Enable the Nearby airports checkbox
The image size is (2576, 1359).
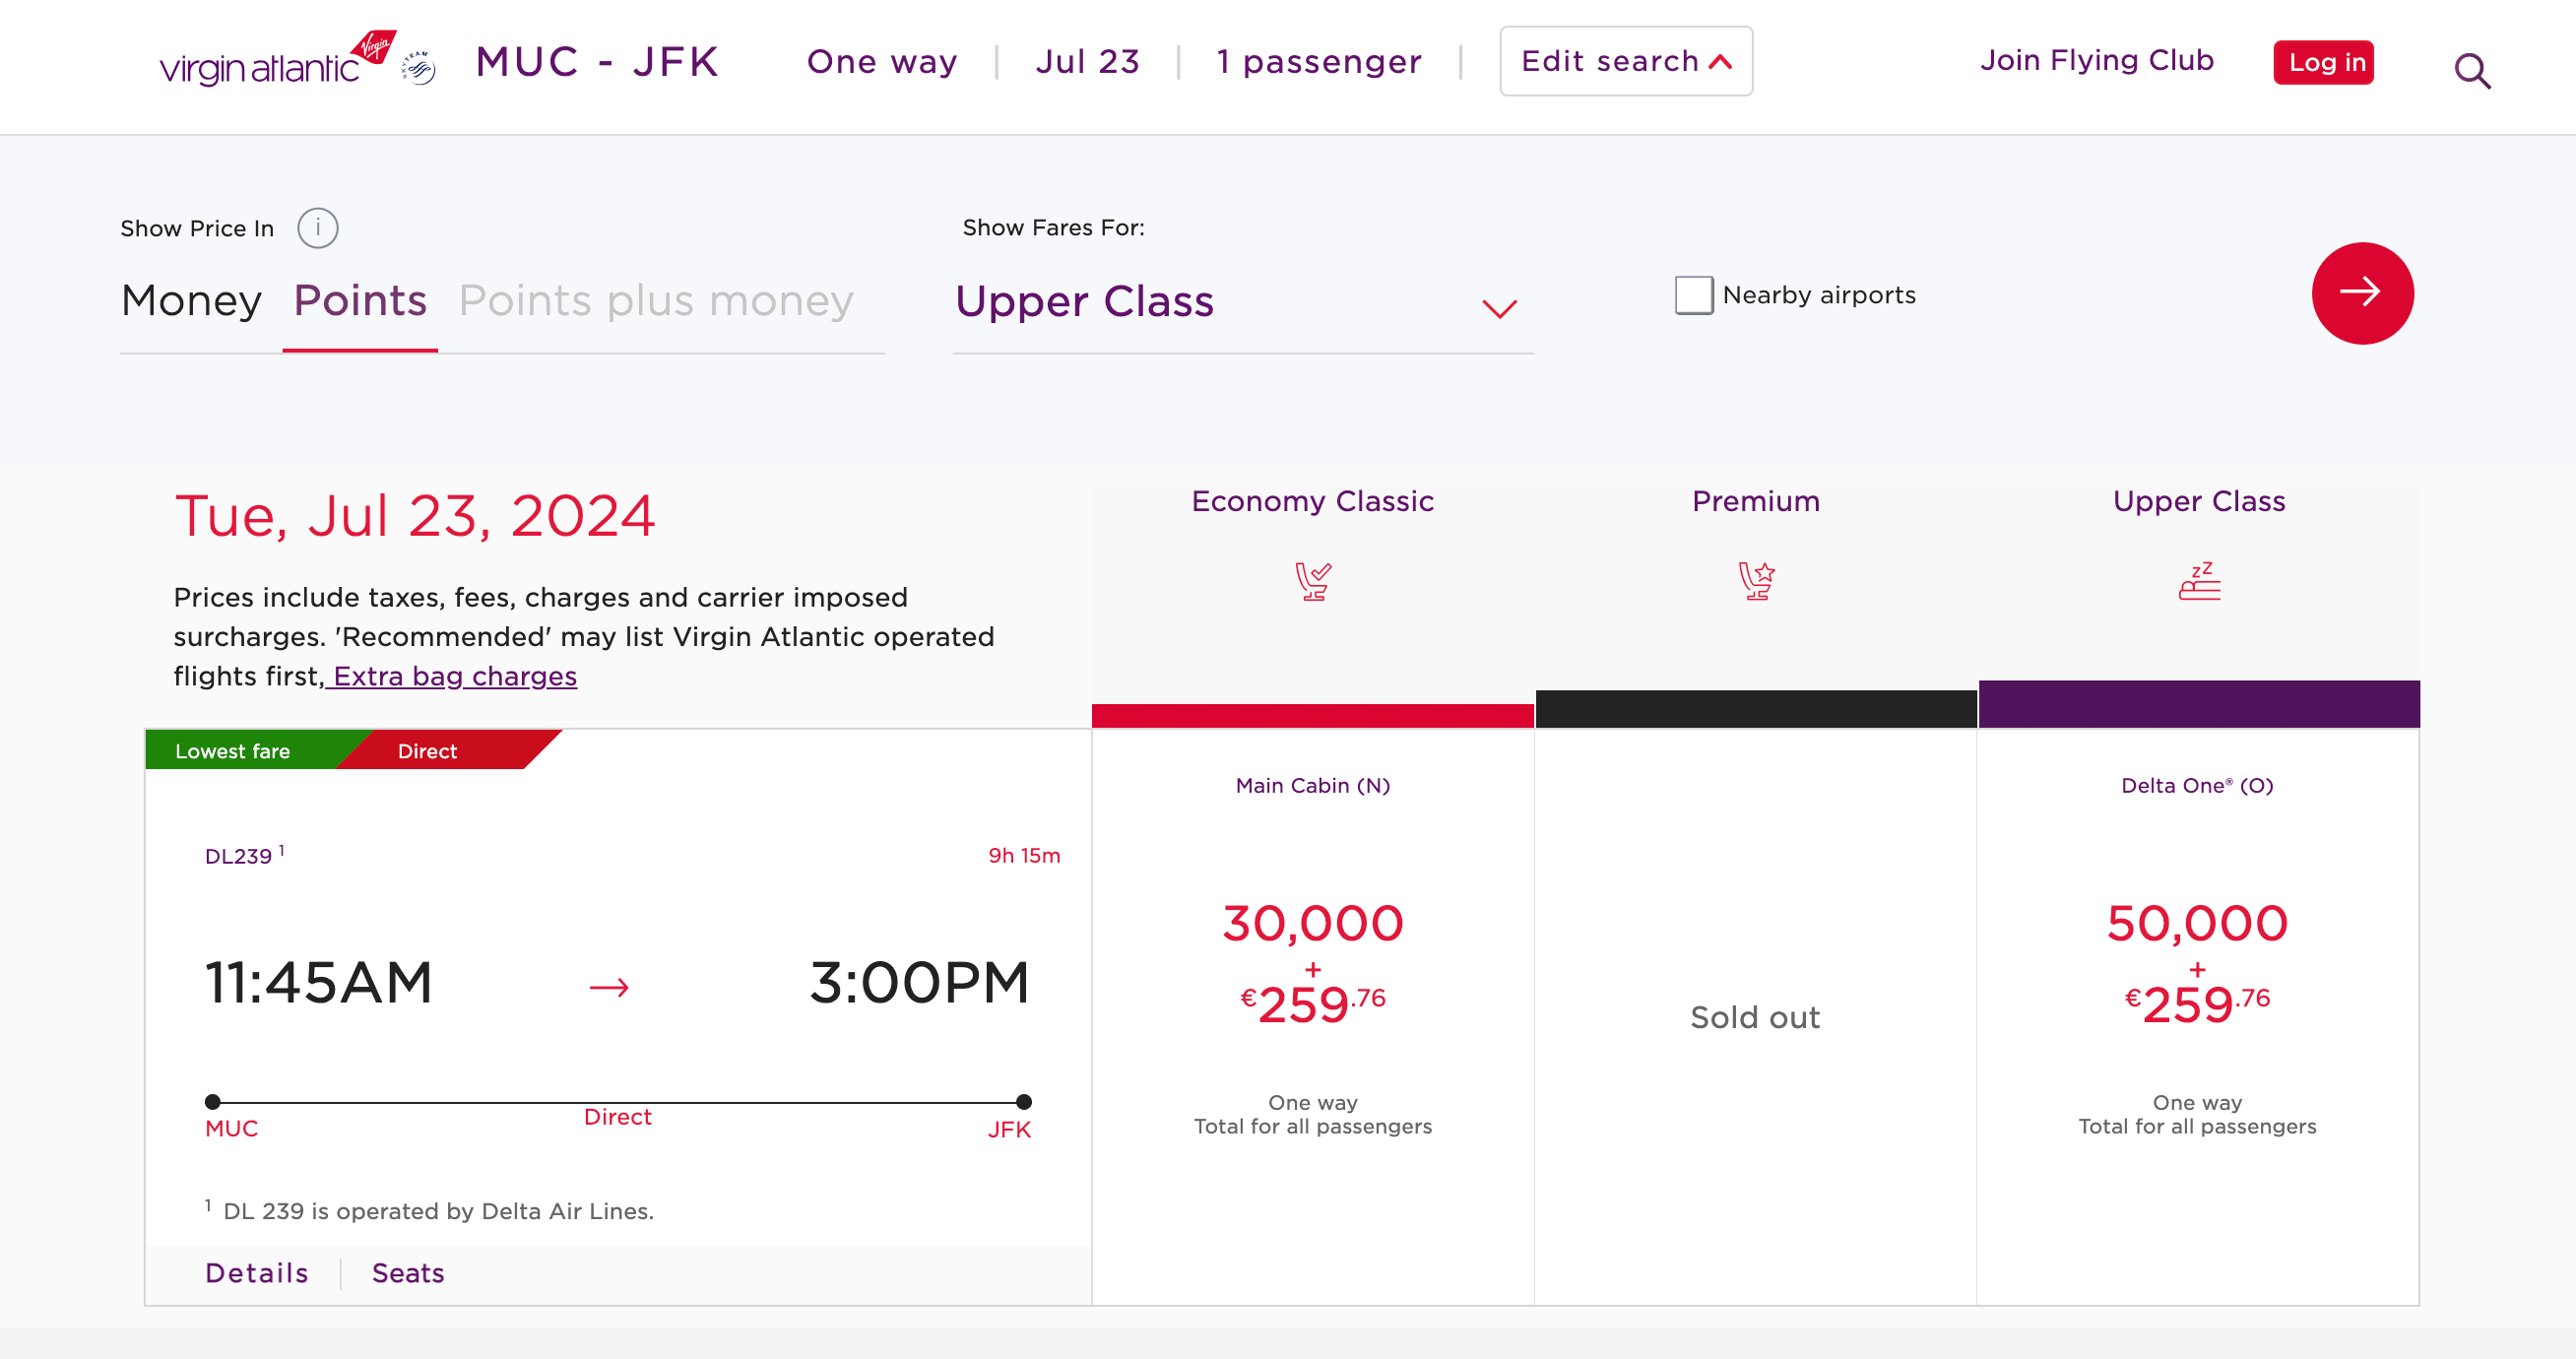point(1692,296)
